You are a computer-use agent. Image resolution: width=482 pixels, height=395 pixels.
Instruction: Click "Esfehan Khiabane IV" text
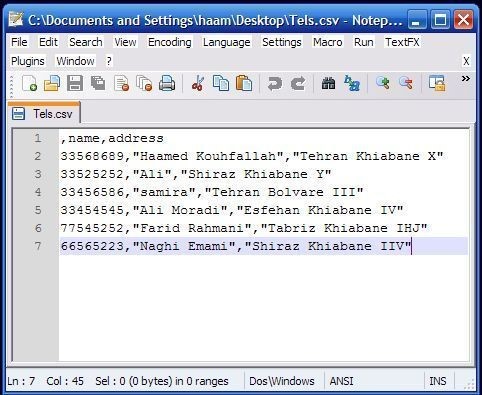coord(320,210)
